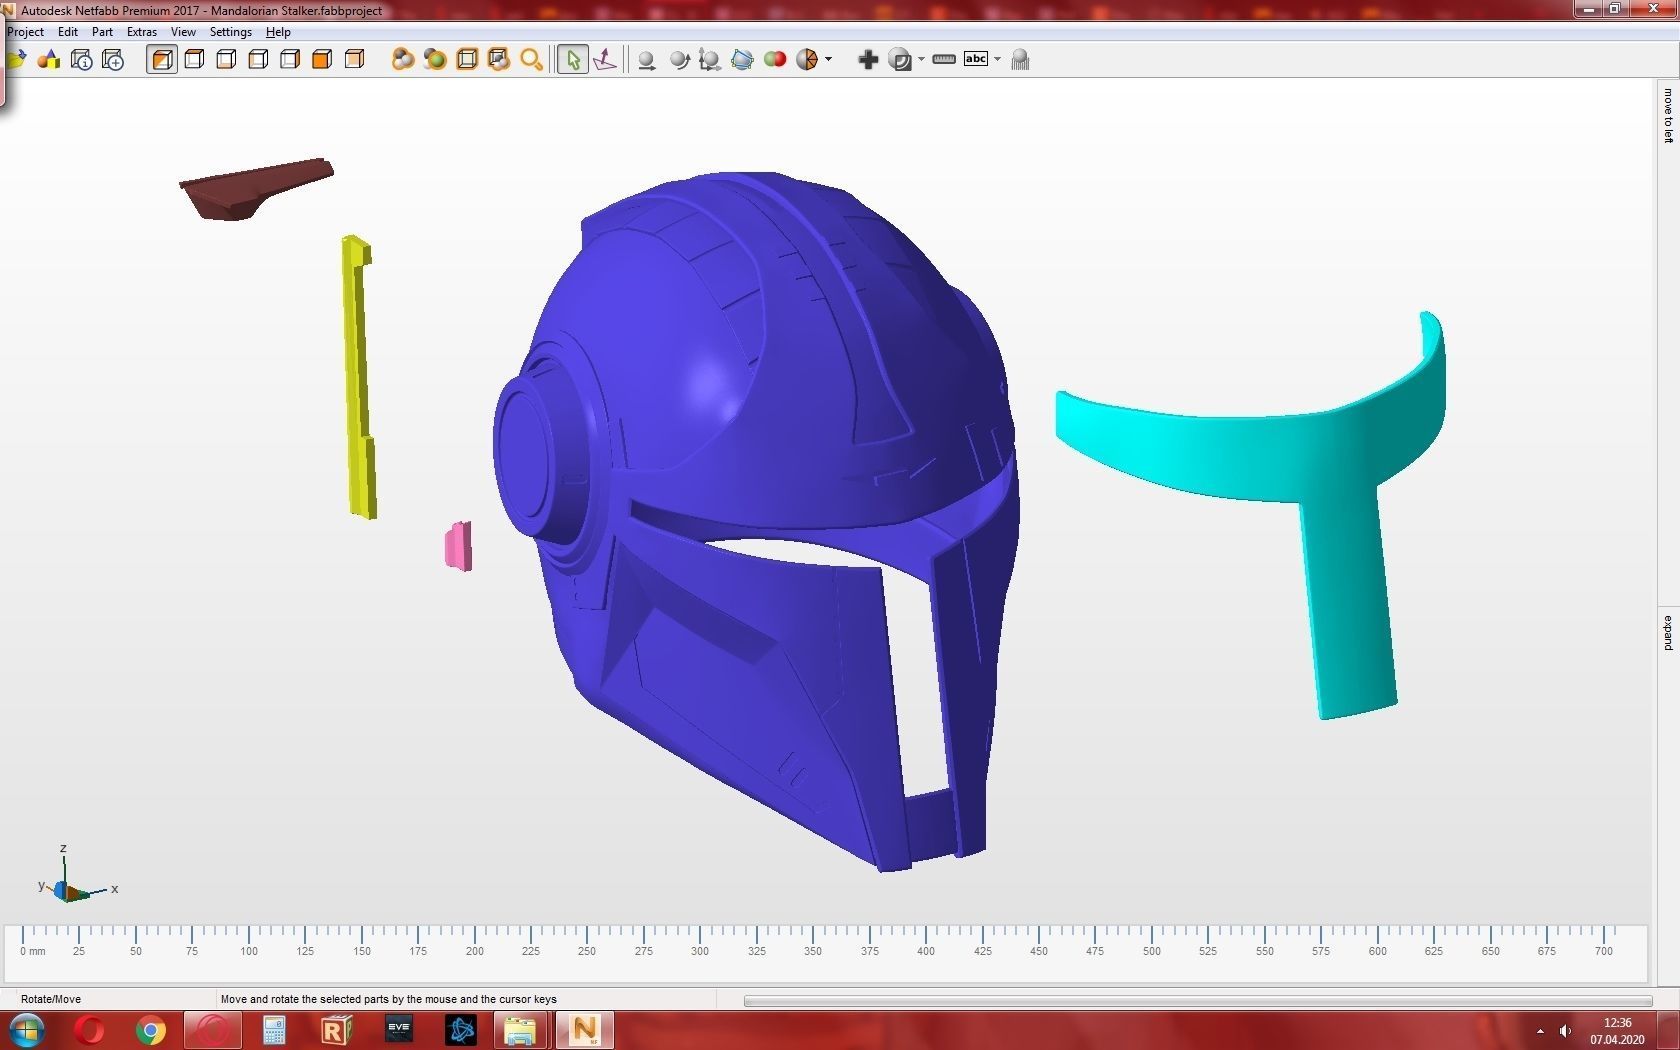Click the 'move to left' sidebar tab
The height and width of the screenshot is (1050, 1680).
click(1668, 116)
